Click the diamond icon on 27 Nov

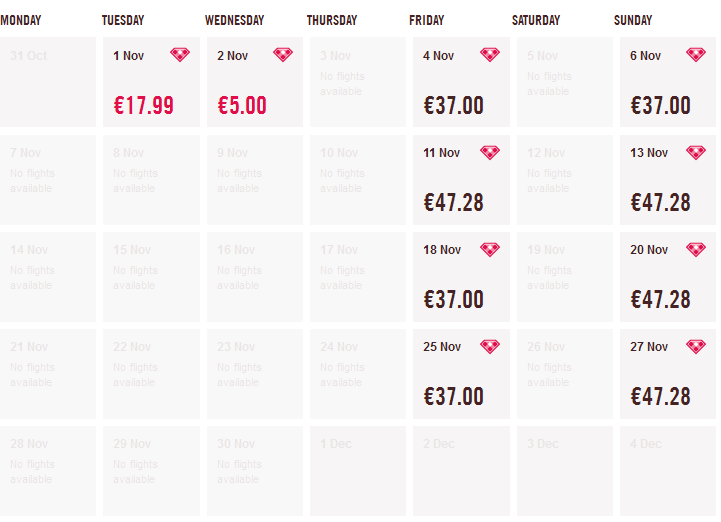click(x=696, y=346)
